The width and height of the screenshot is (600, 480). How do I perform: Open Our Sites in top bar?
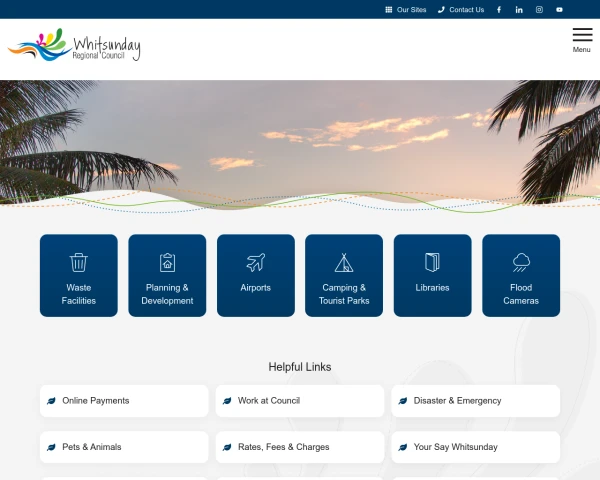(406, 10)
